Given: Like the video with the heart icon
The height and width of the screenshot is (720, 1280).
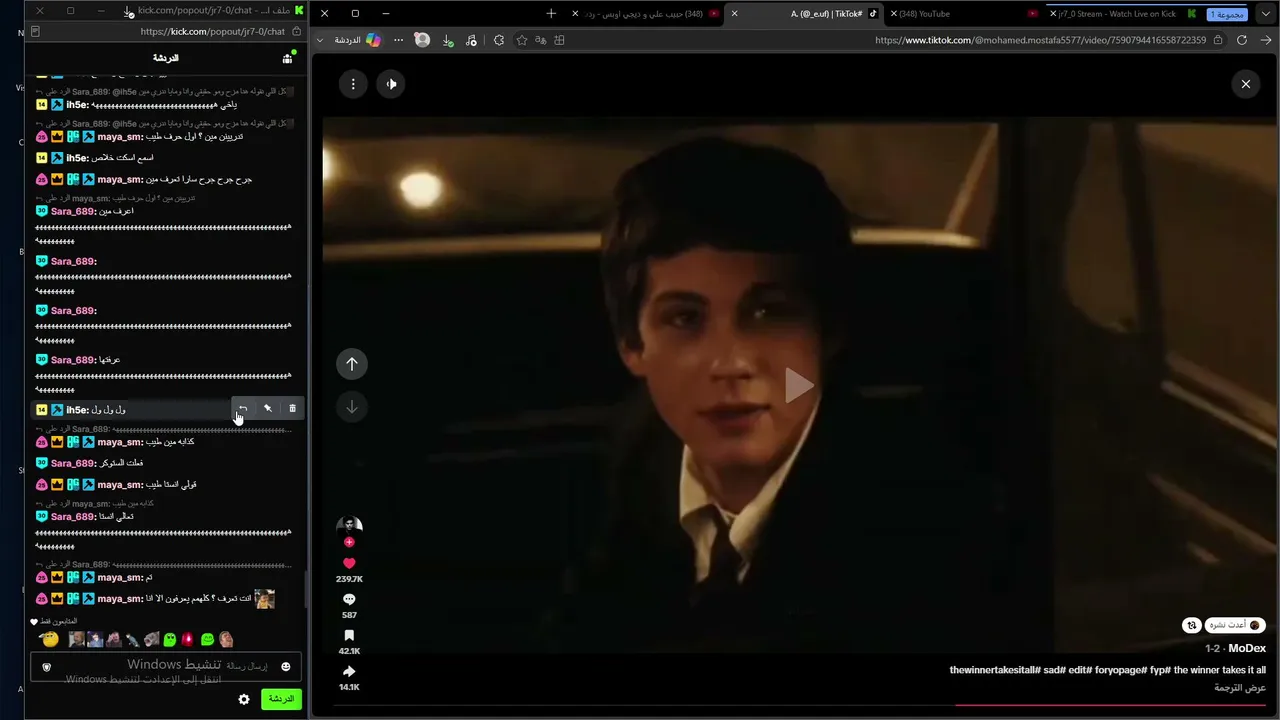Looking at the screenshot, I should [349, 563].
